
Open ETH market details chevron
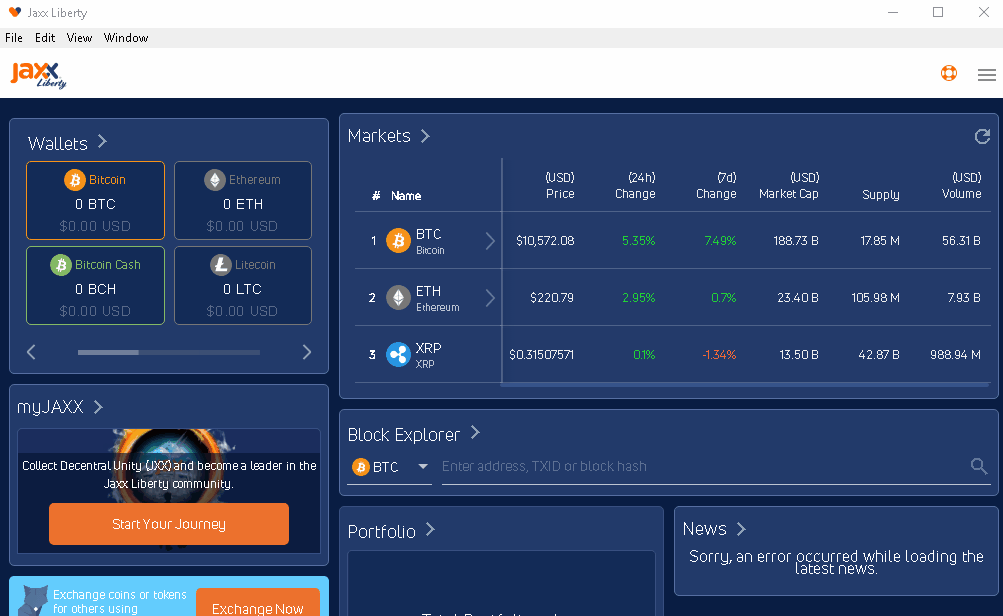490,298
